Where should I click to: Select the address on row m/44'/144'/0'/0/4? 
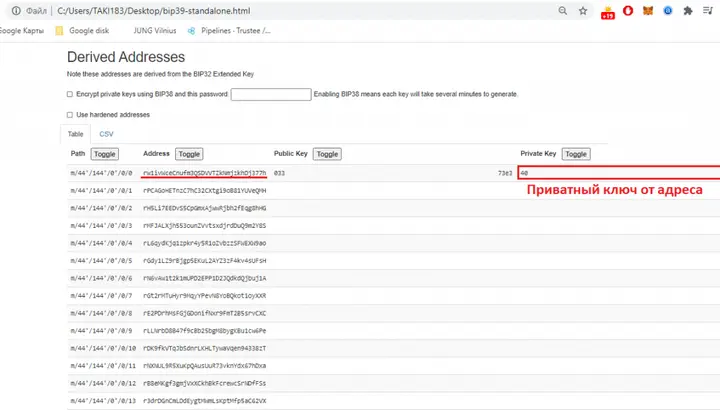pyautogui.click(x=204, y=243)
